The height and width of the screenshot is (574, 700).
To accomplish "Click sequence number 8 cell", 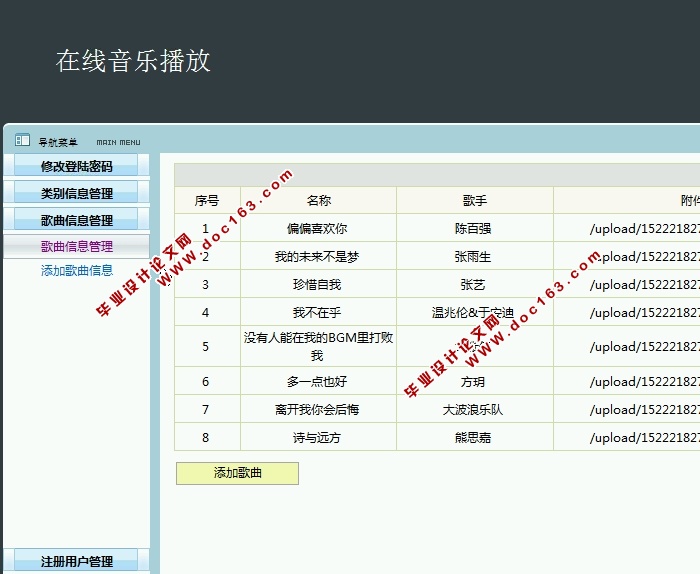I will [x=205, y=437].
